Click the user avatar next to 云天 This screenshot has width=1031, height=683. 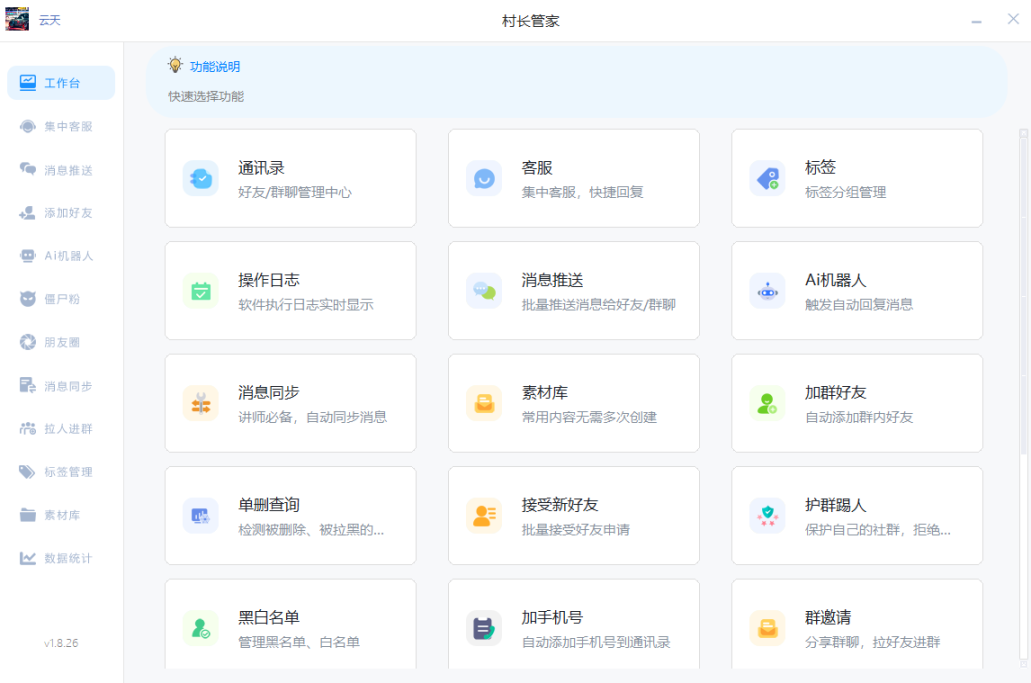(17, 20)
